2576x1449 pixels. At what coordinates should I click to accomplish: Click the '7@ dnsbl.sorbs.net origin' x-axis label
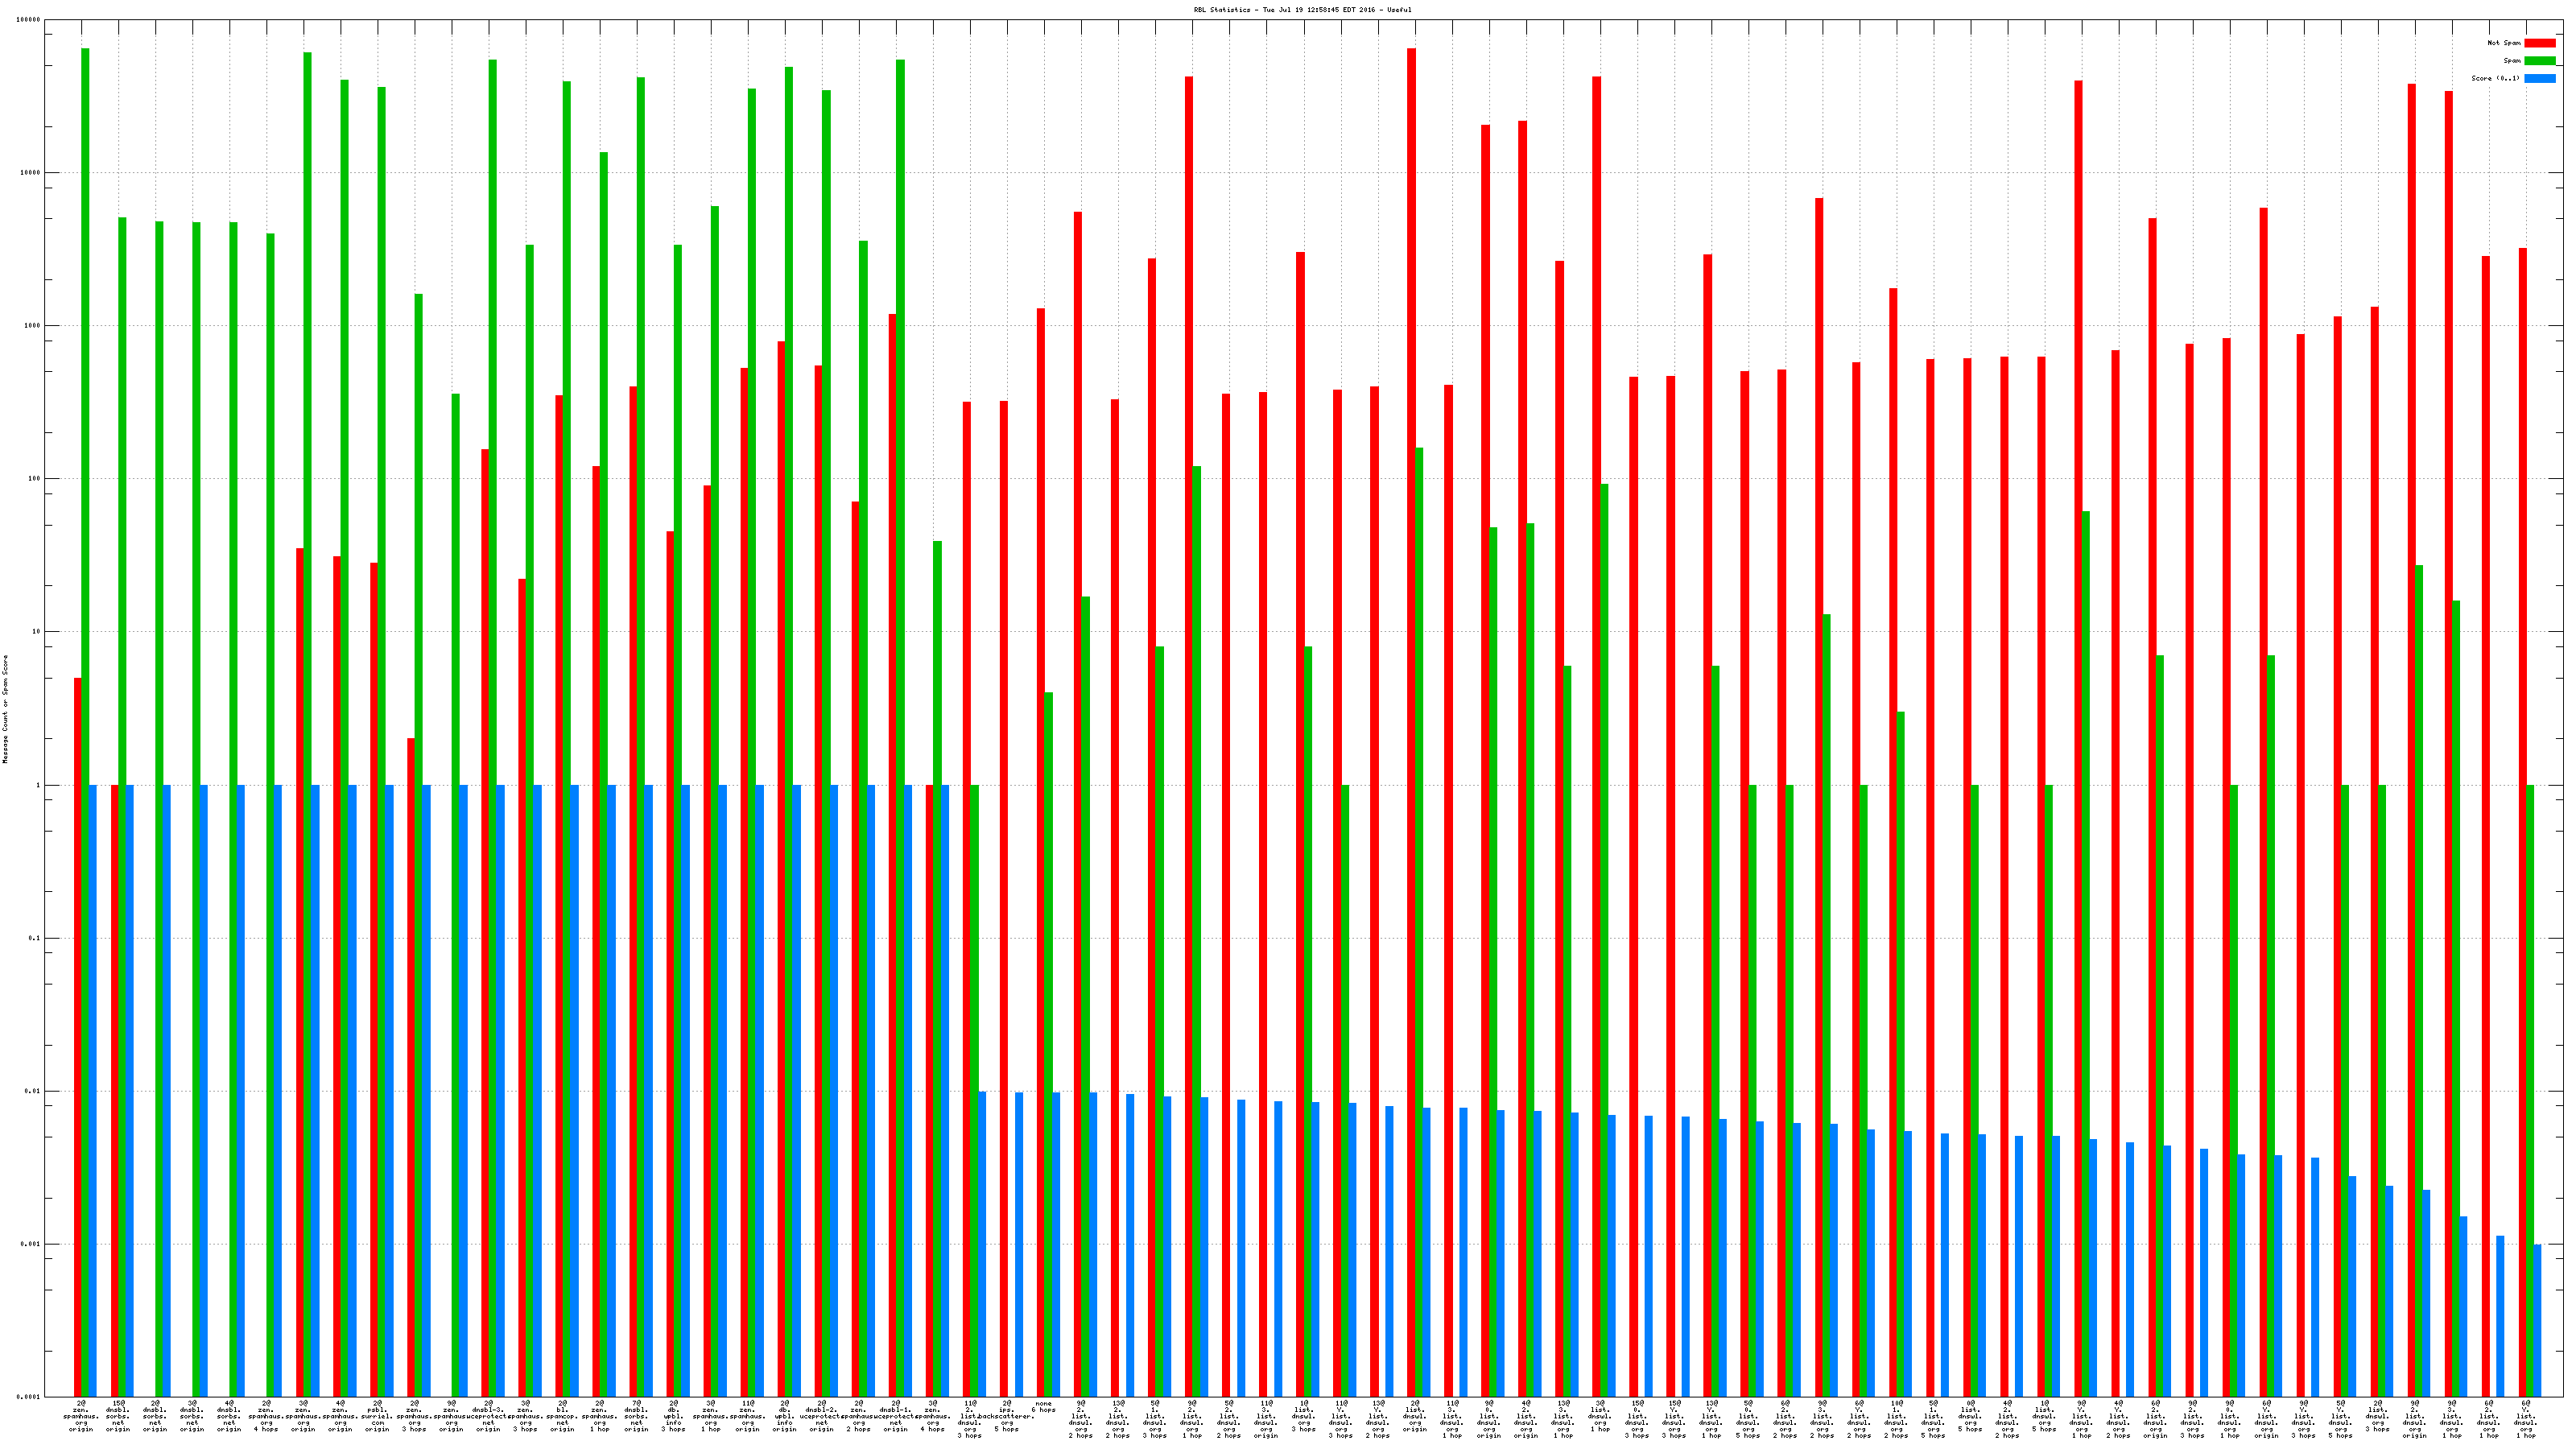(x=637, y=1416)
